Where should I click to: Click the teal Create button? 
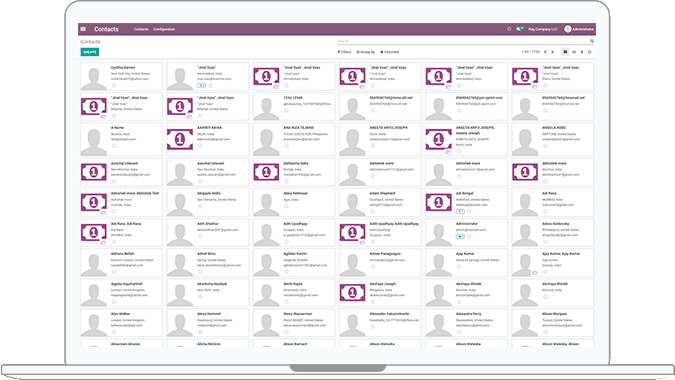(90, 52)
